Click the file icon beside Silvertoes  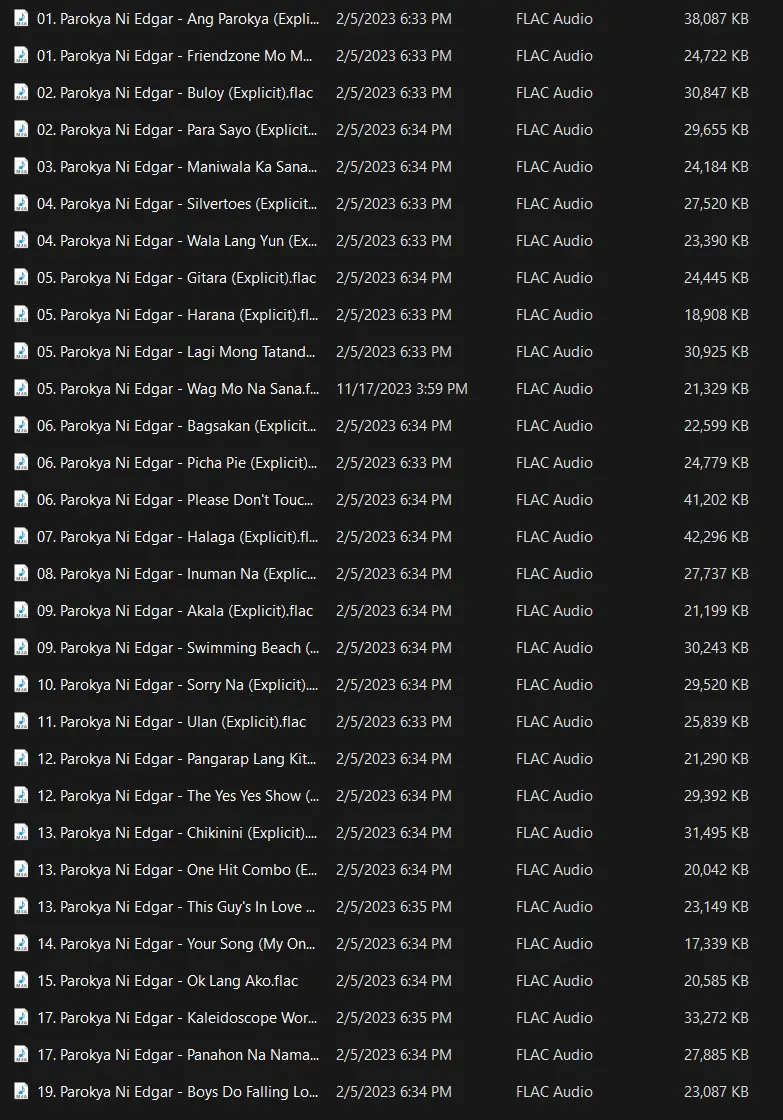coord(21,204)
